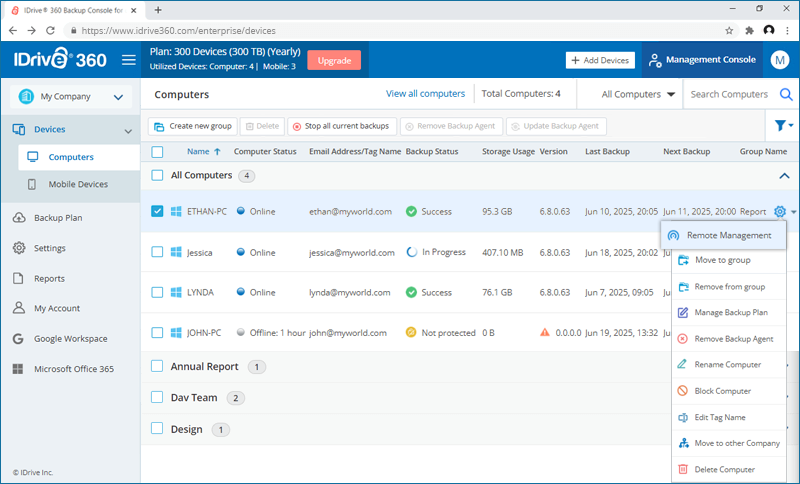Check the Dav Team group checkbox

[157, 397]
